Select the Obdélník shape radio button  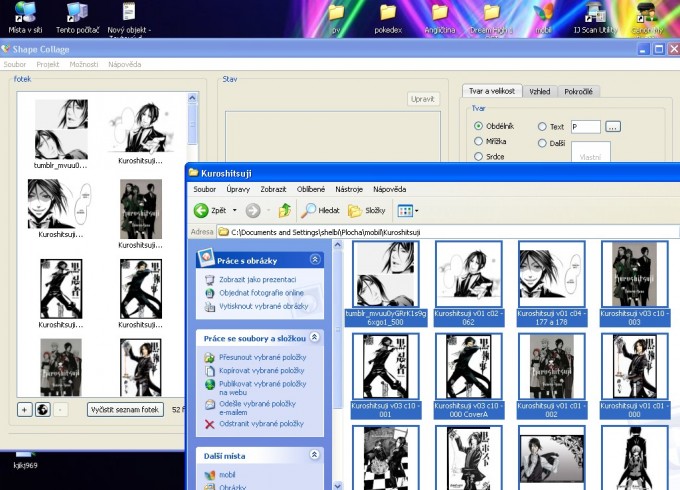click(478, 126)
